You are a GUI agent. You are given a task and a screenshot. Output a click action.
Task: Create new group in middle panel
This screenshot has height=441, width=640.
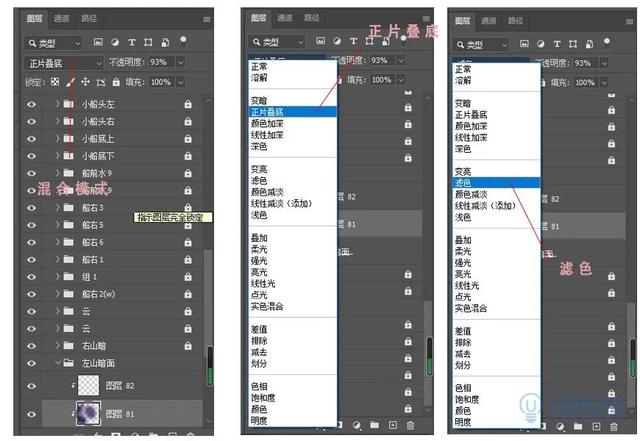(374, 425)
